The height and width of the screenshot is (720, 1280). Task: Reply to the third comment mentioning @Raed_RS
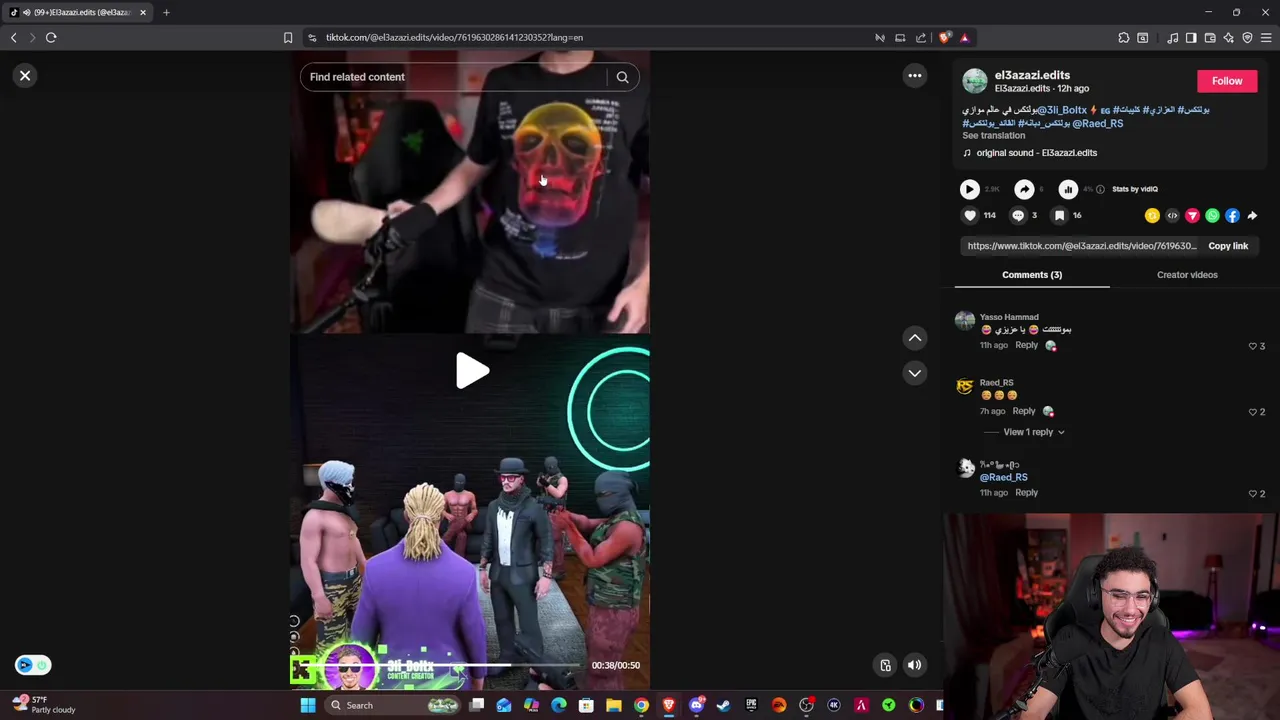tap(1026, 493)
